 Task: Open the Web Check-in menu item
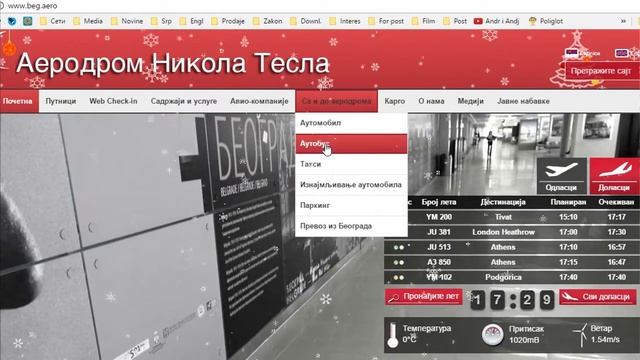(113, 101)
